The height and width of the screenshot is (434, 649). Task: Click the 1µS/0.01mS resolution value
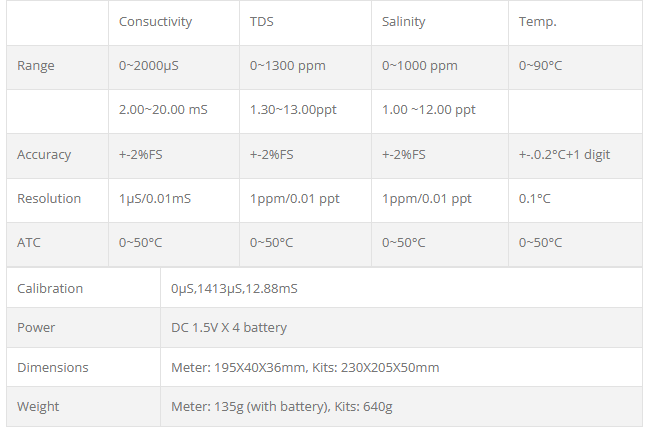(155, 199)
